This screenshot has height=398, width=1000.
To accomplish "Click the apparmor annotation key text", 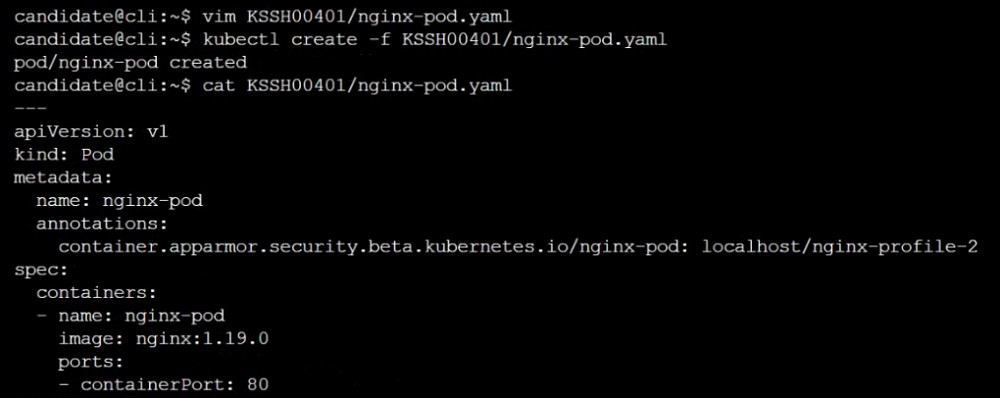I will click(374, 247).
